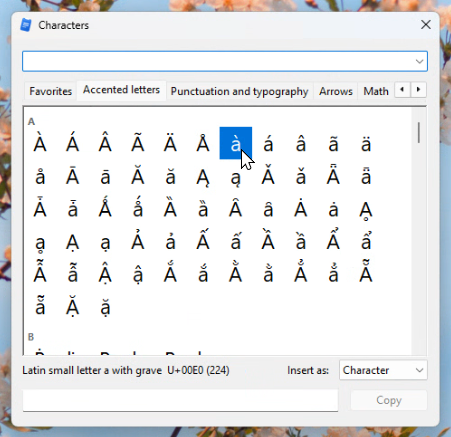
Task: Choose small a with dot above ȧ
Action: pyautogui.click(x=333, y=209)
